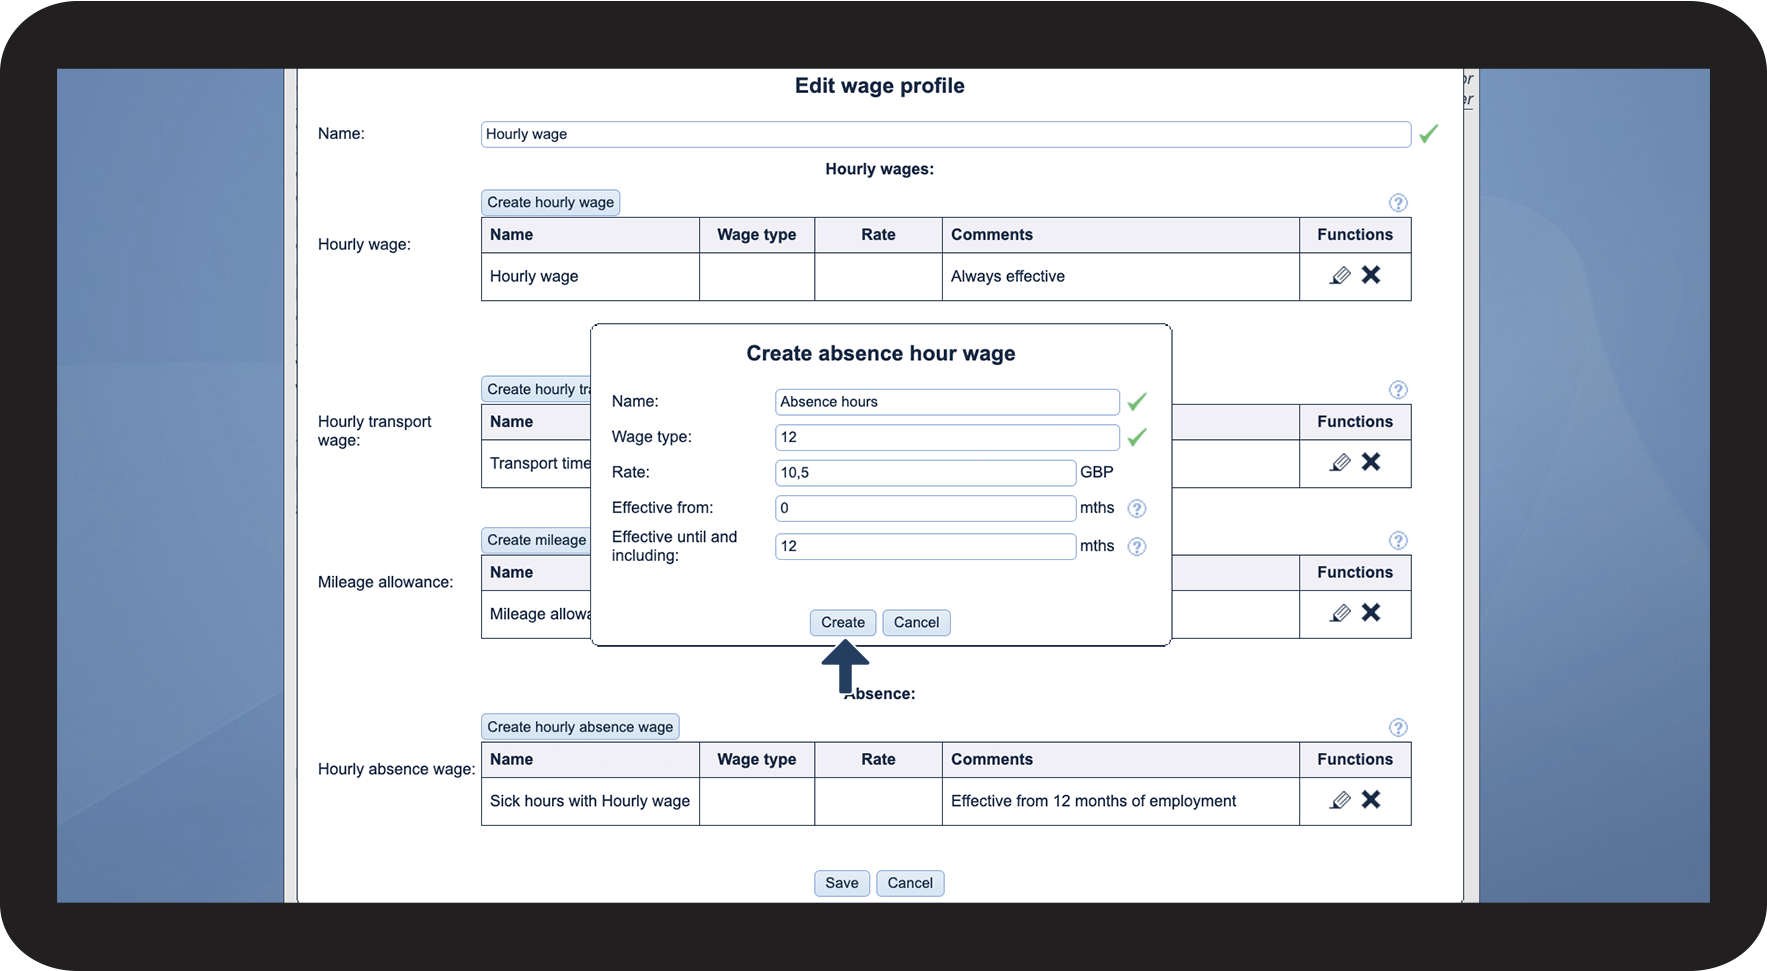
Task: Delete the Mileage allowance row
Action: [x=1371, y=612]
